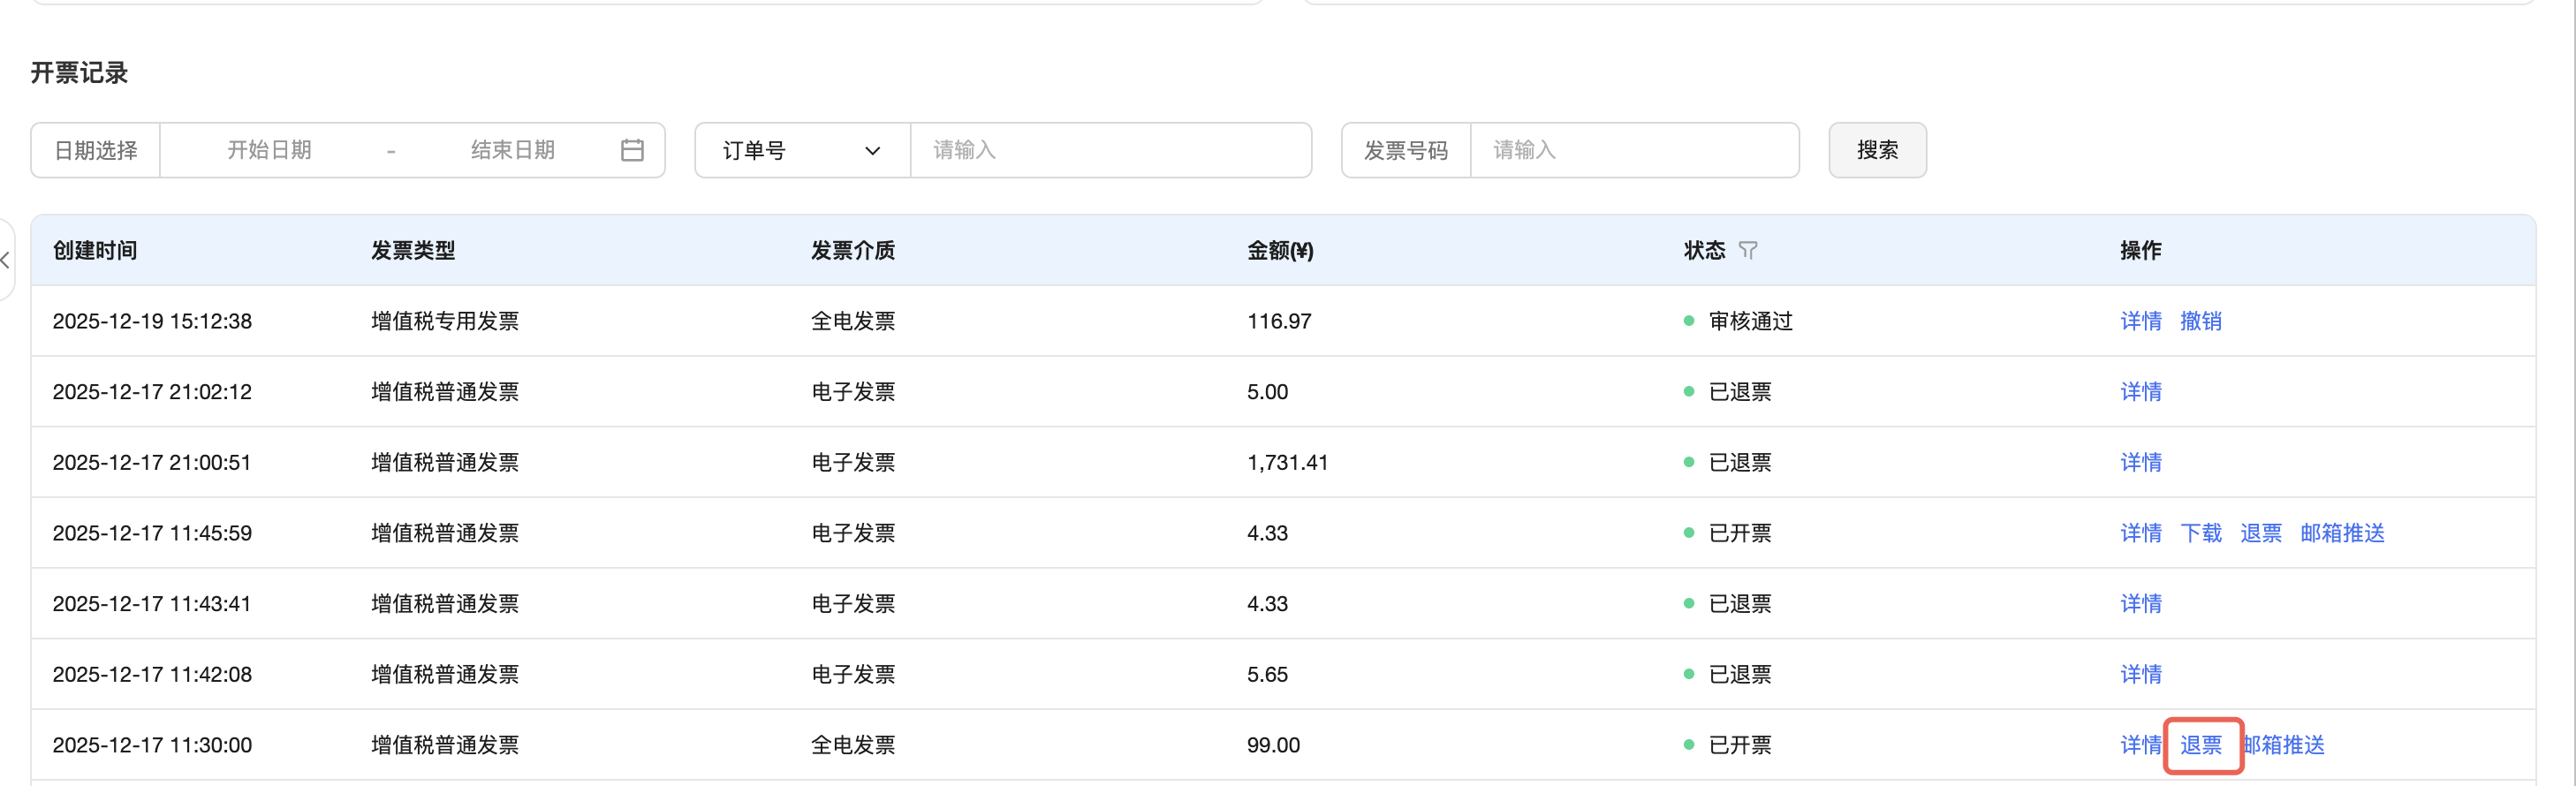Click 邮箱推送 for the 99.00 invoice

[2286, 745]
